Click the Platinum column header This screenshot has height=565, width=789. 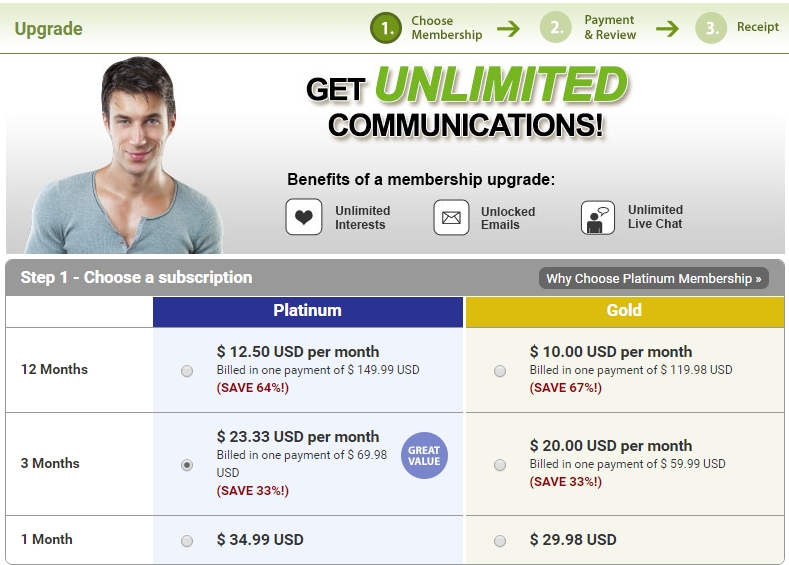tap(308, 311)
